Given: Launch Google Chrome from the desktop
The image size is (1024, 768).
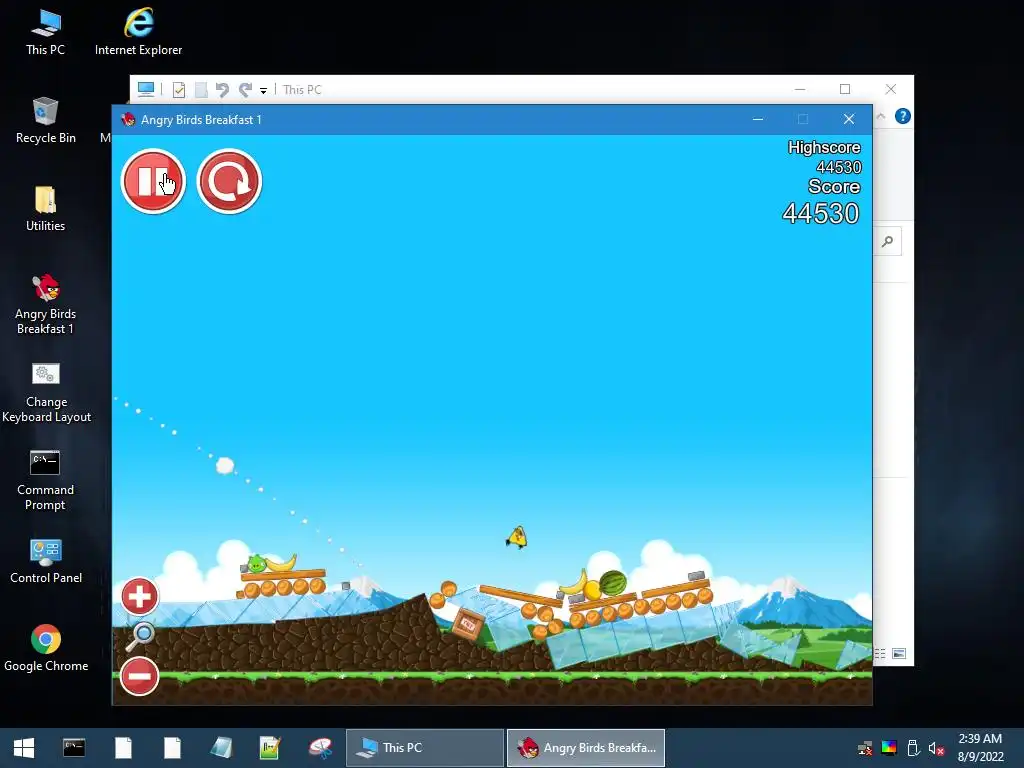Looking at the screenshot, I should [x=46, y=648].
